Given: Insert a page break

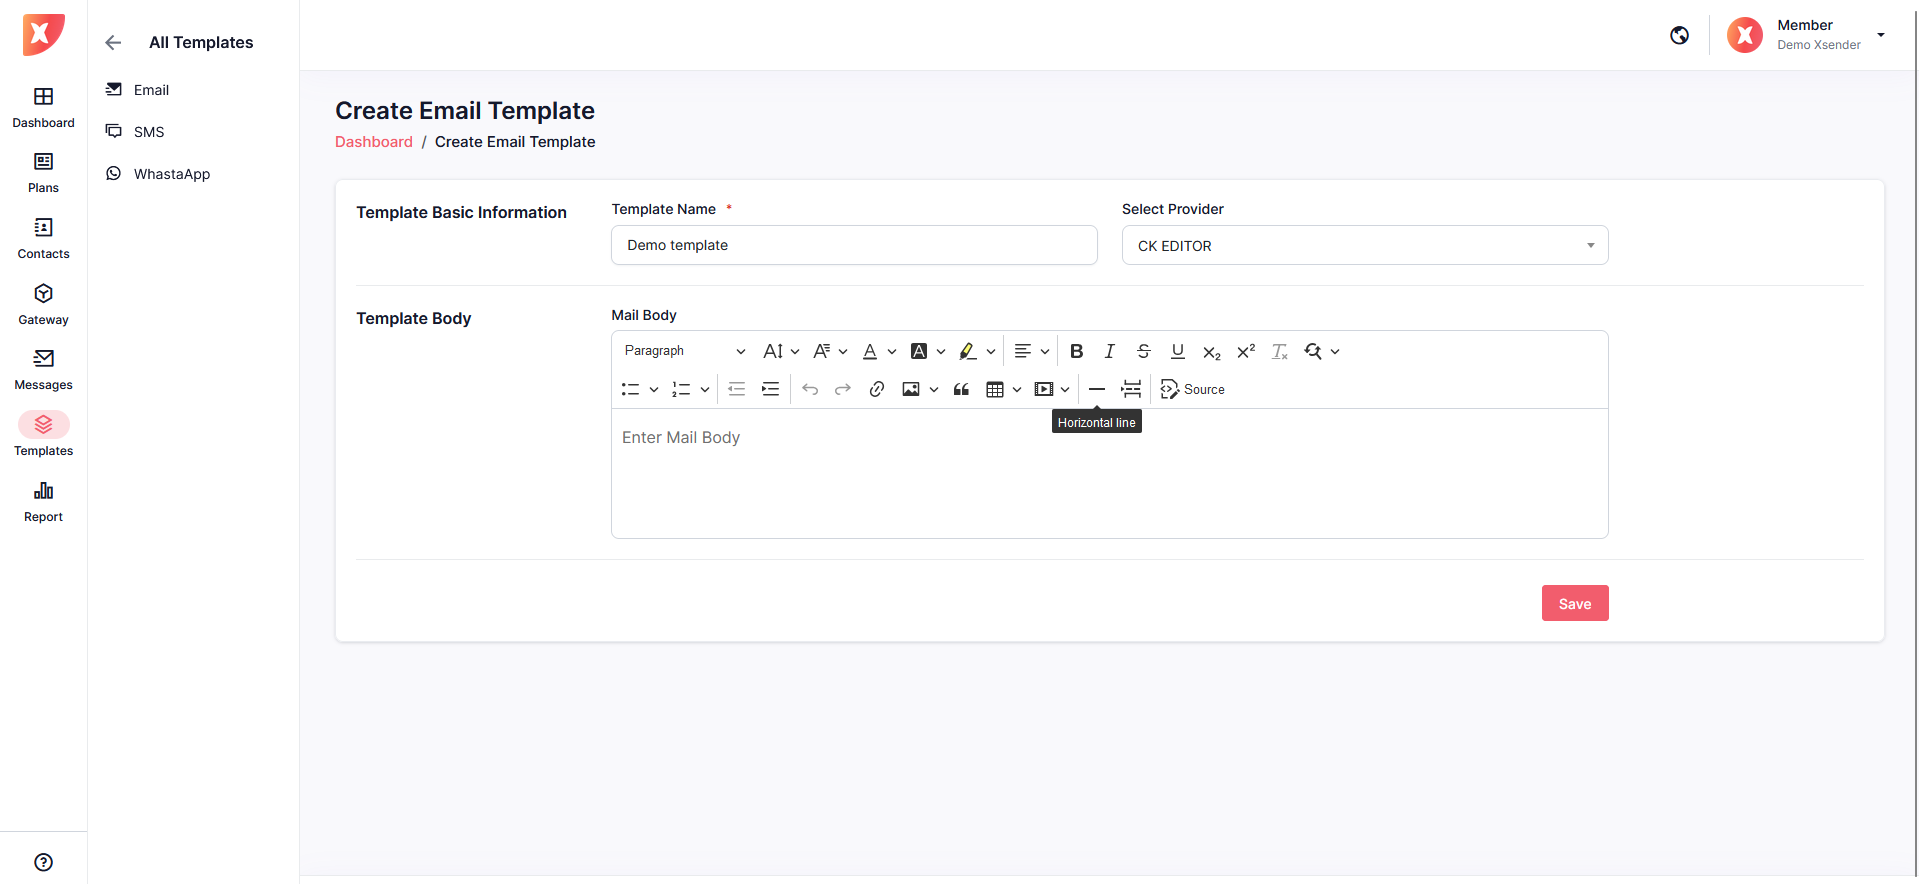Looking at the screenshot, I should [1131, 389].
